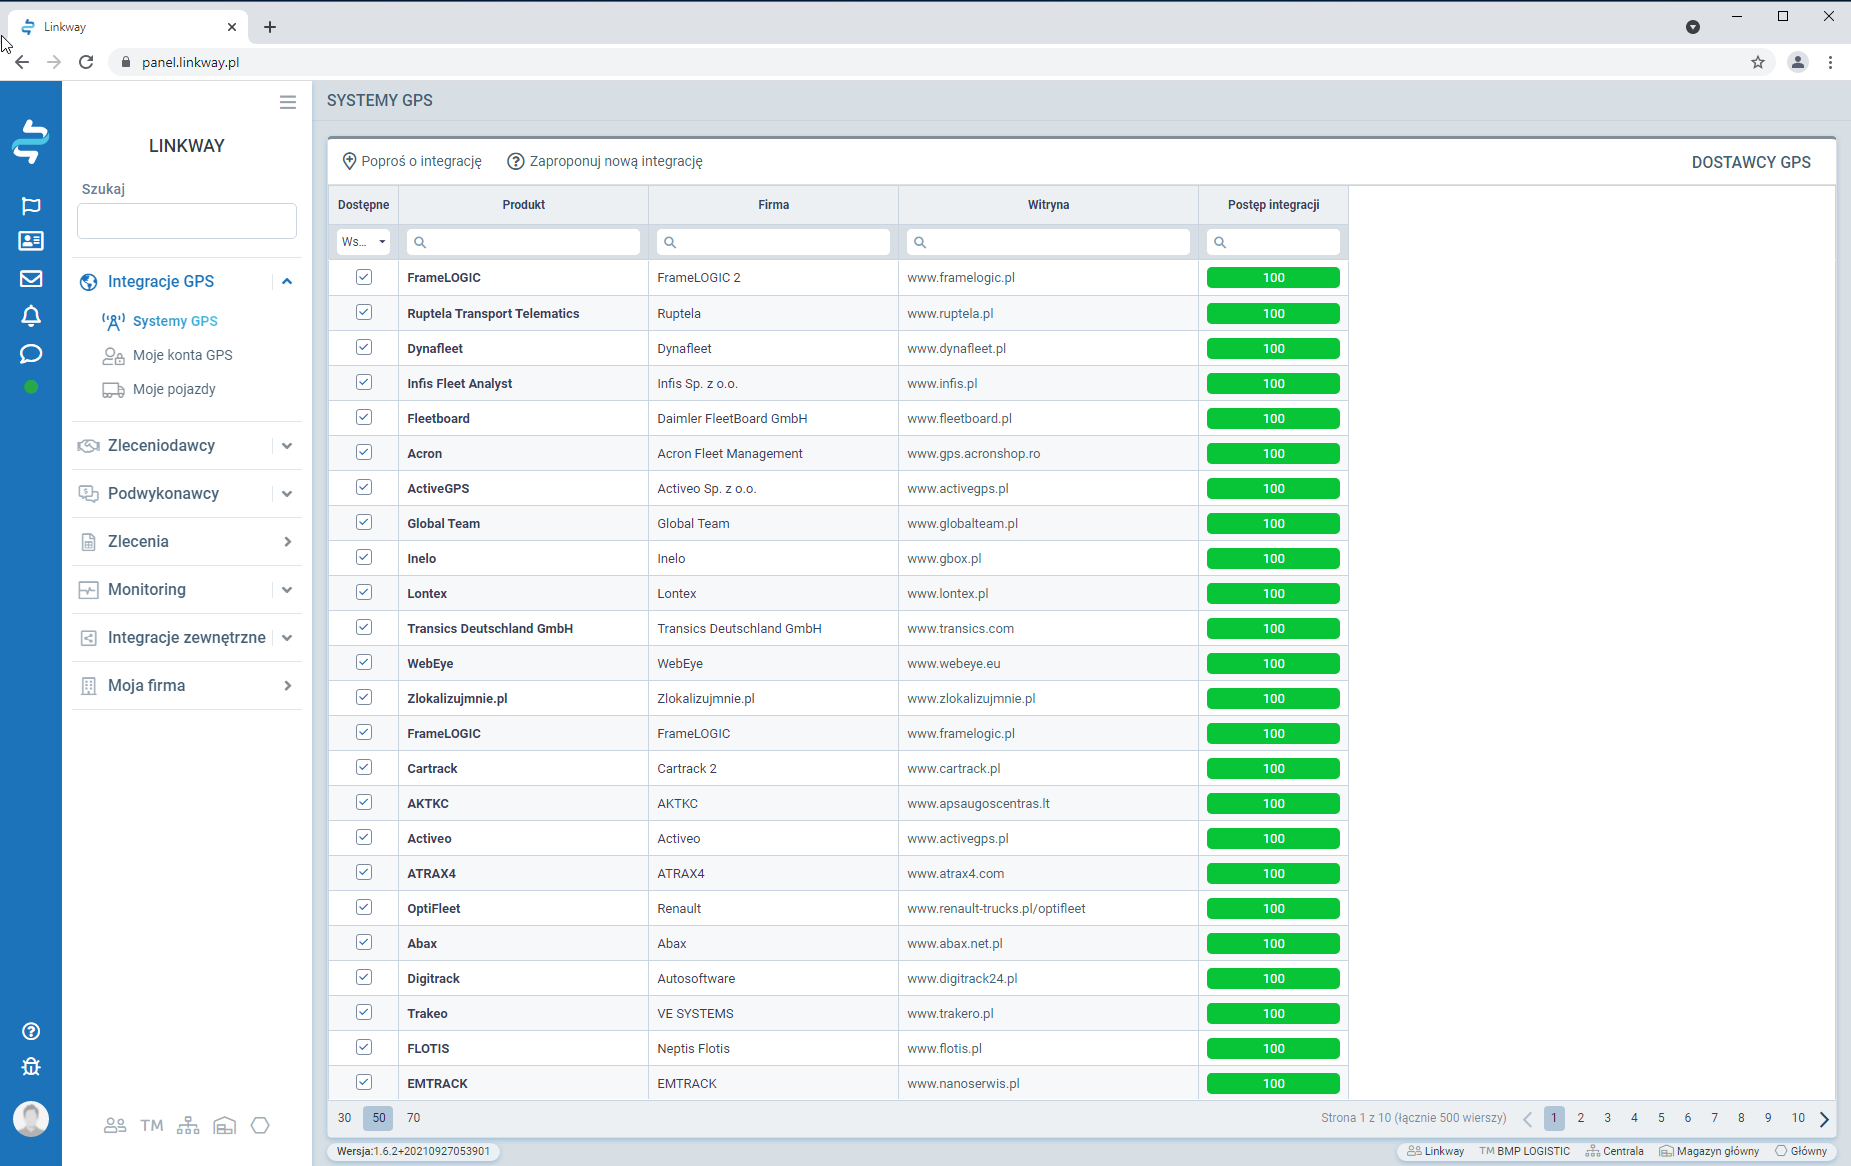Expand Integracje zewnętrzne section
This screenshot has height=1166, width=1851.
pos(287,638)
